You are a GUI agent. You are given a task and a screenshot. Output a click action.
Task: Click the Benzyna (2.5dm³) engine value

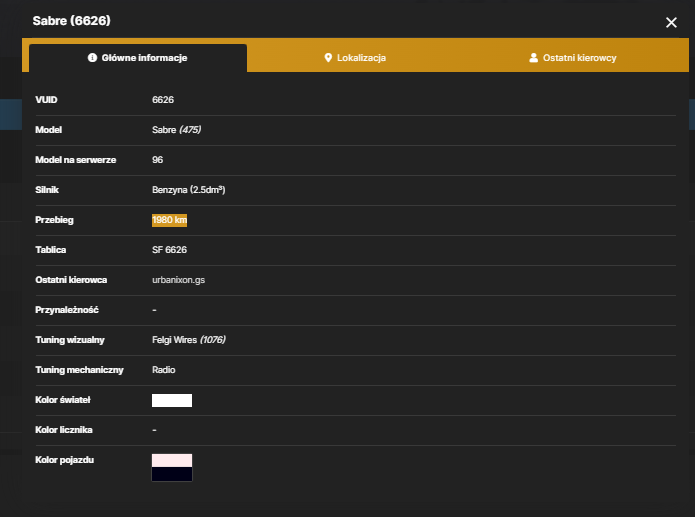click(x=188, y=190)
